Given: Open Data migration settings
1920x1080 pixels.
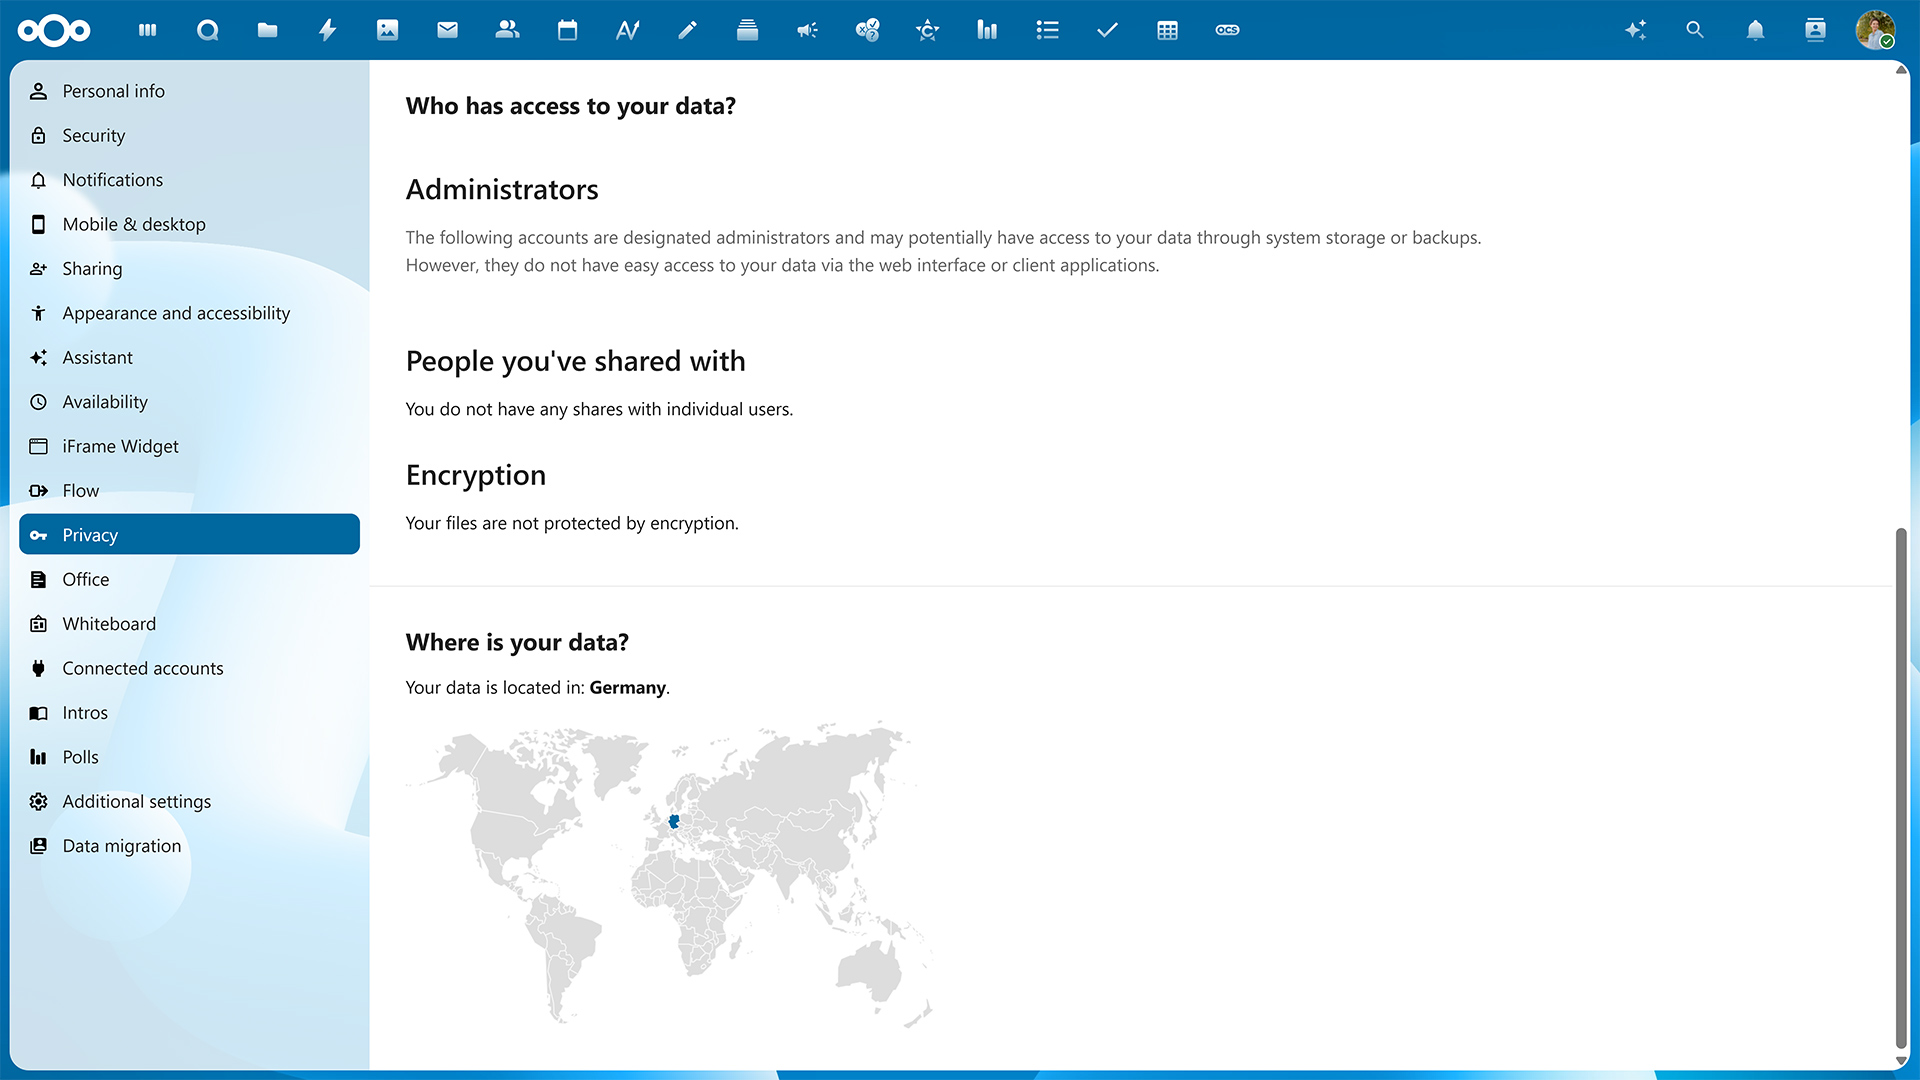Looking at the screenshot, I should (121, 846).
